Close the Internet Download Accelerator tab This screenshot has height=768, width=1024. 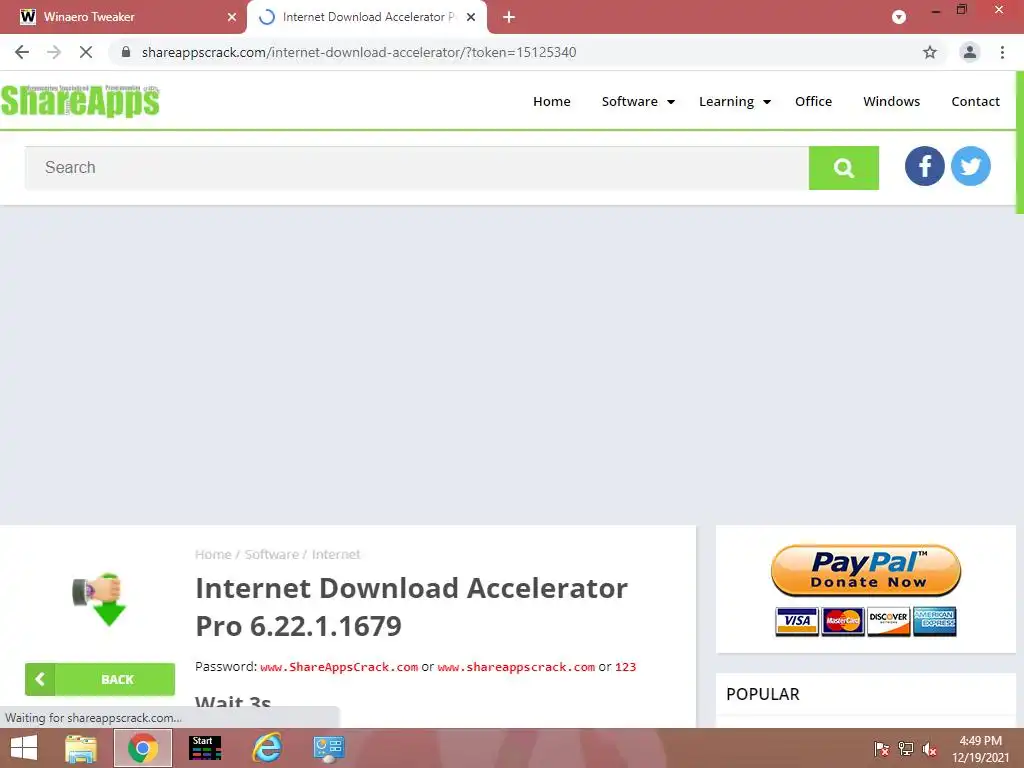(x=471, y=17)
